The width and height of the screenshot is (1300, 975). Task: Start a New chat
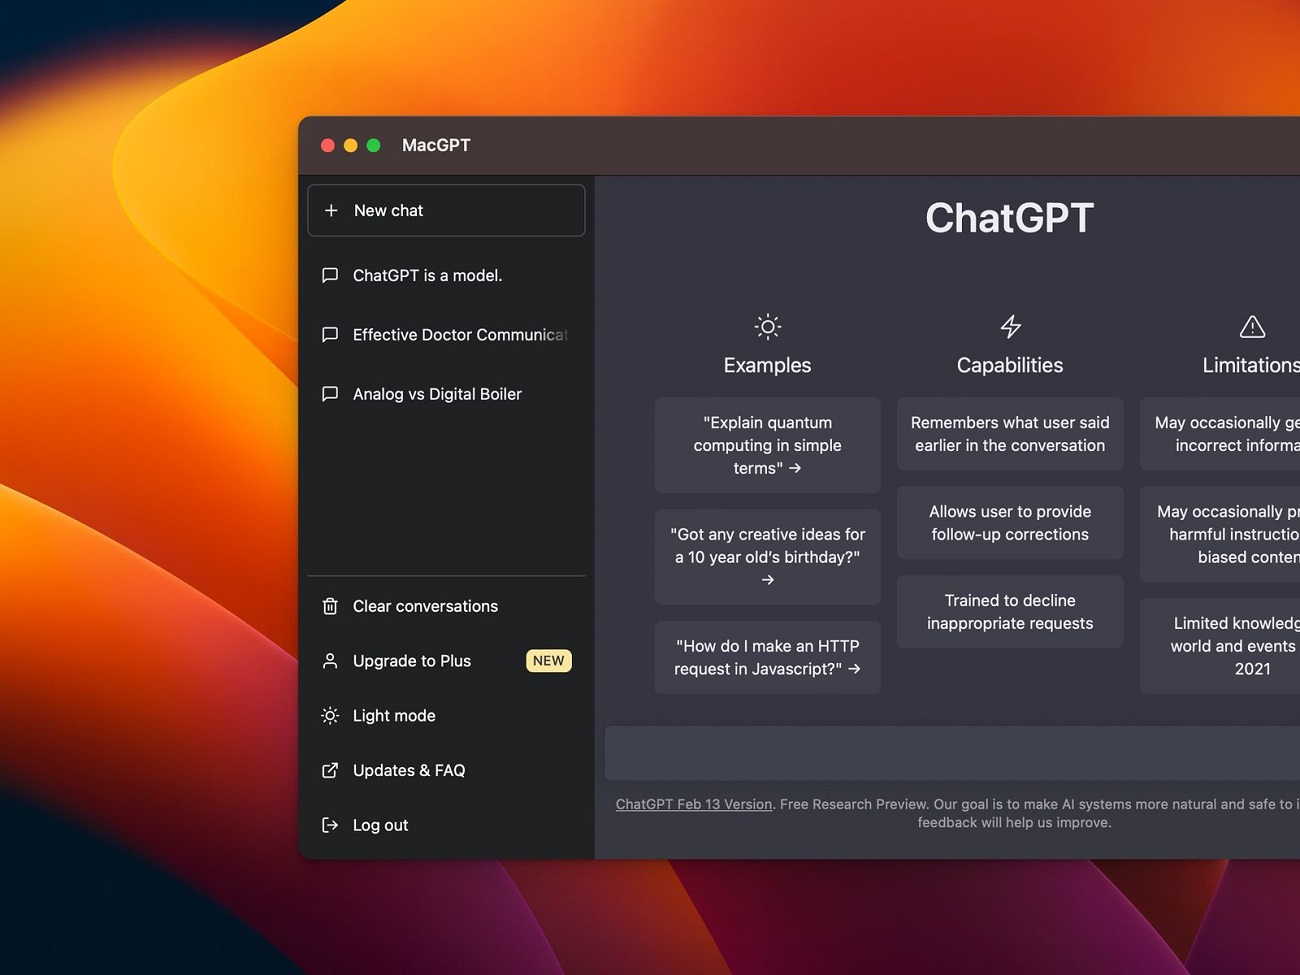click(x=446, y=210)
